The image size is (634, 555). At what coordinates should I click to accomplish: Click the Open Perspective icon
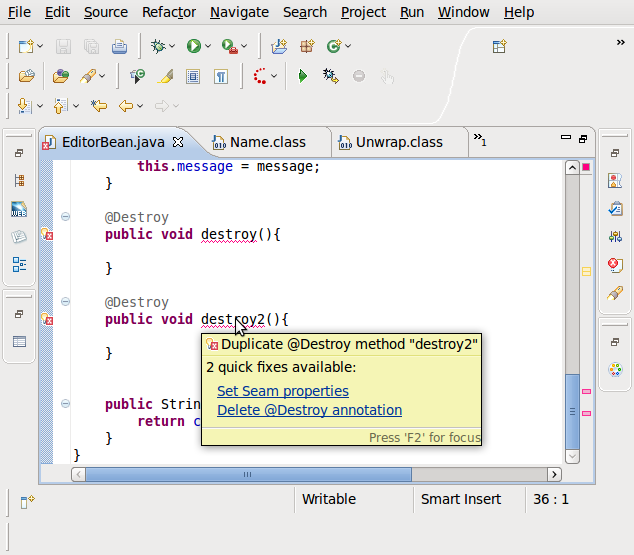point(499,46)
